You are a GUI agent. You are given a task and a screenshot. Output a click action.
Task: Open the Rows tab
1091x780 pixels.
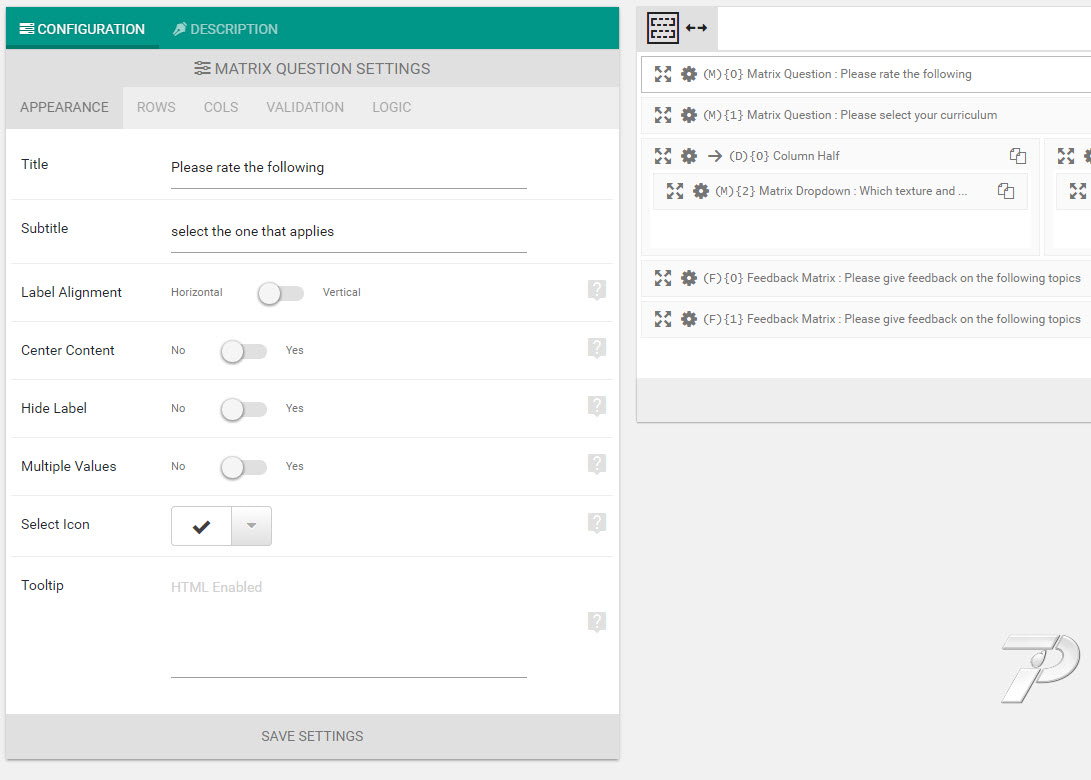pyautogui.click(x=156, y=108)
